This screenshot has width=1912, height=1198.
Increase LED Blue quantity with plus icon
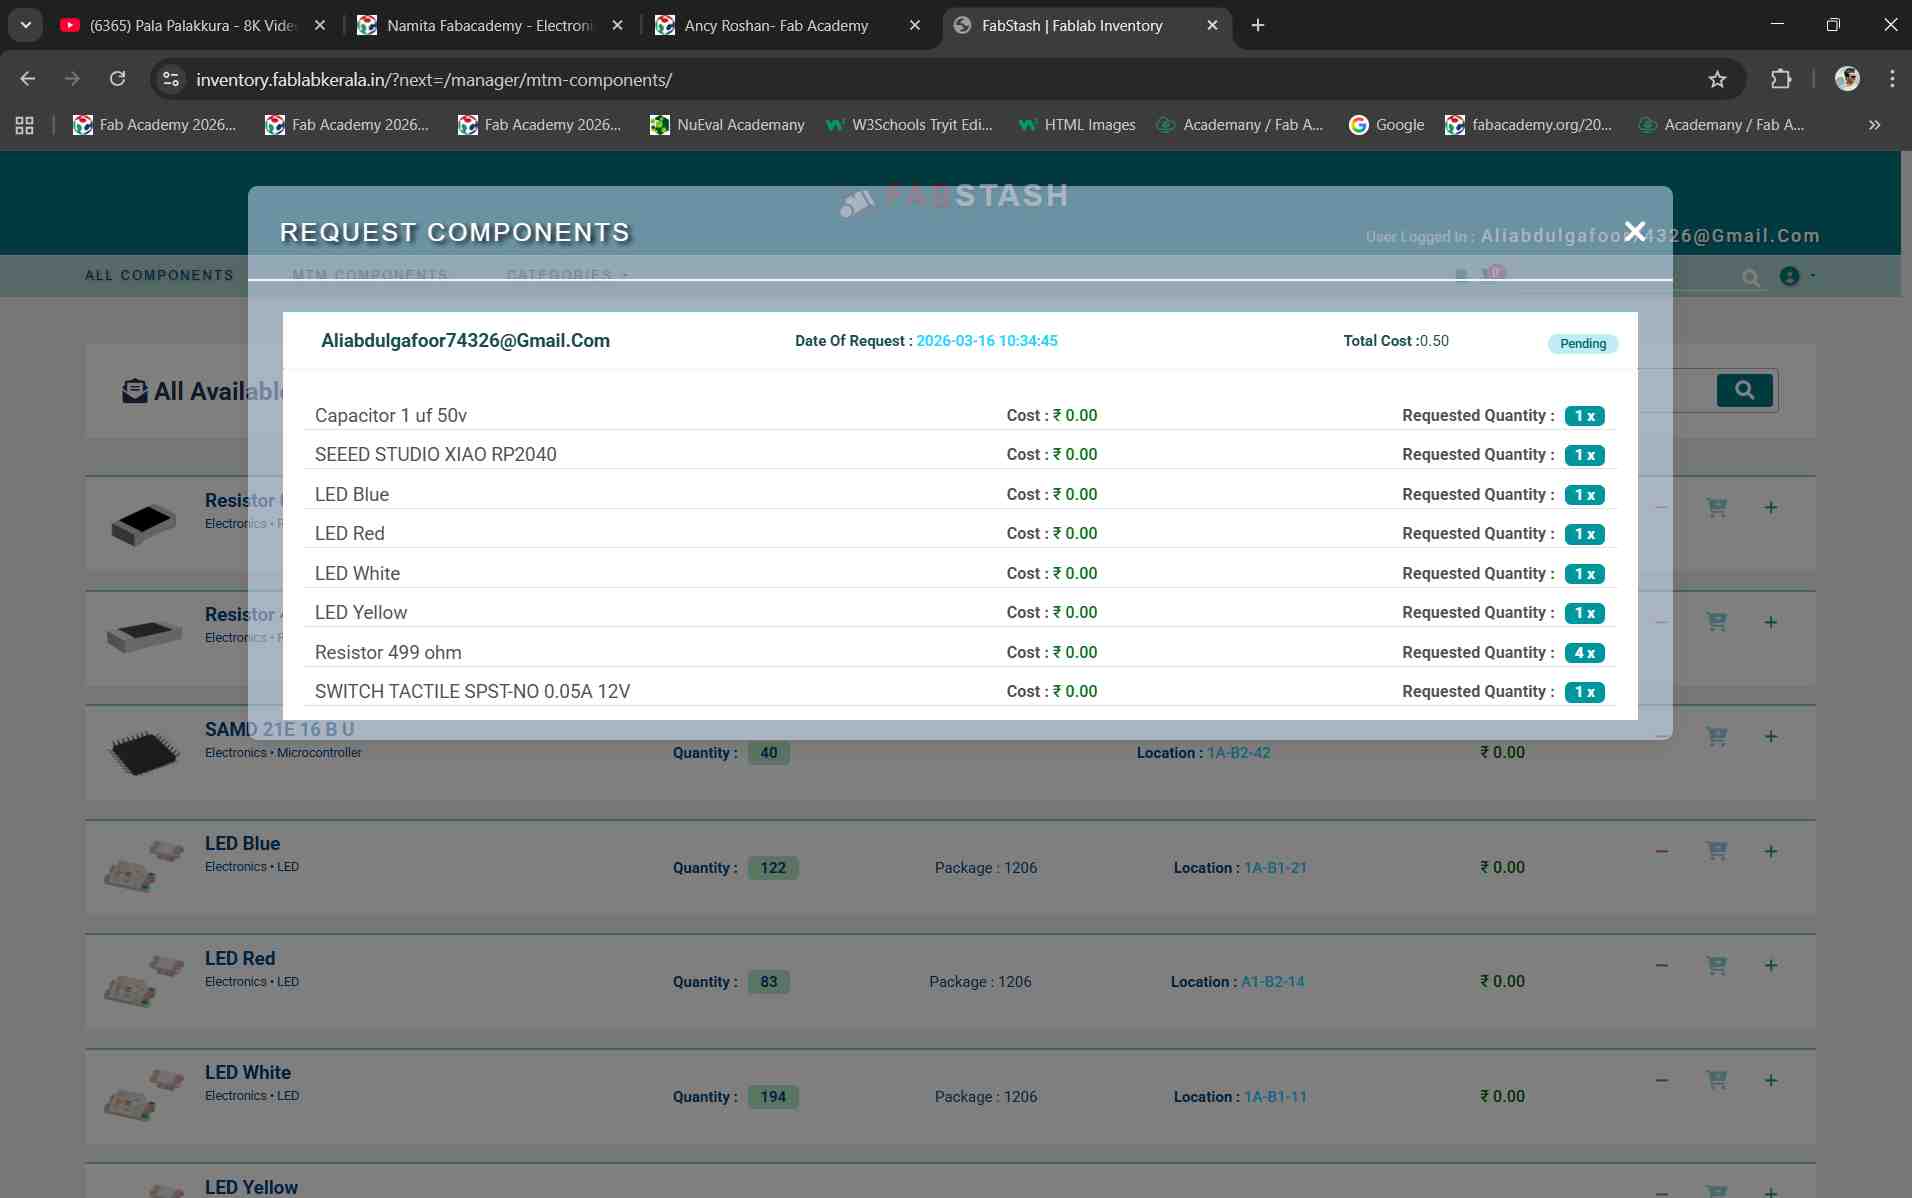coord(1771,851)
